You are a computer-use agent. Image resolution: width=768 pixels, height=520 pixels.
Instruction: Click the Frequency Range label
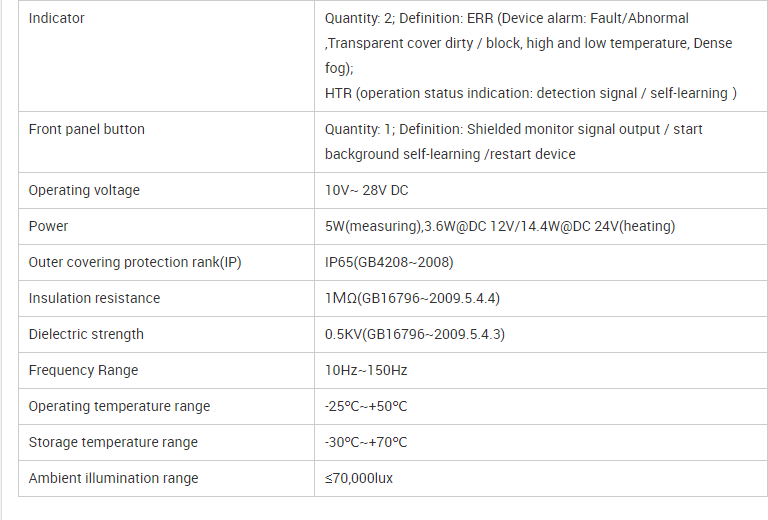83,371
